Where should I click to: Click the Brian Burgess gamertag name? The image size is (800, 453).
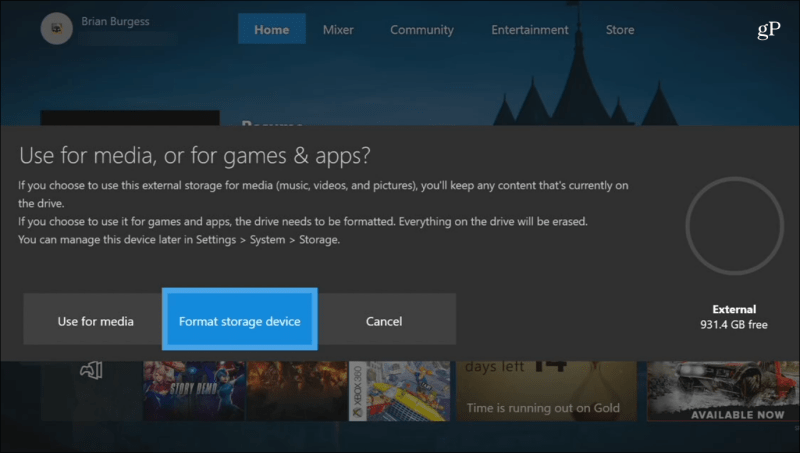pos(115,21)
